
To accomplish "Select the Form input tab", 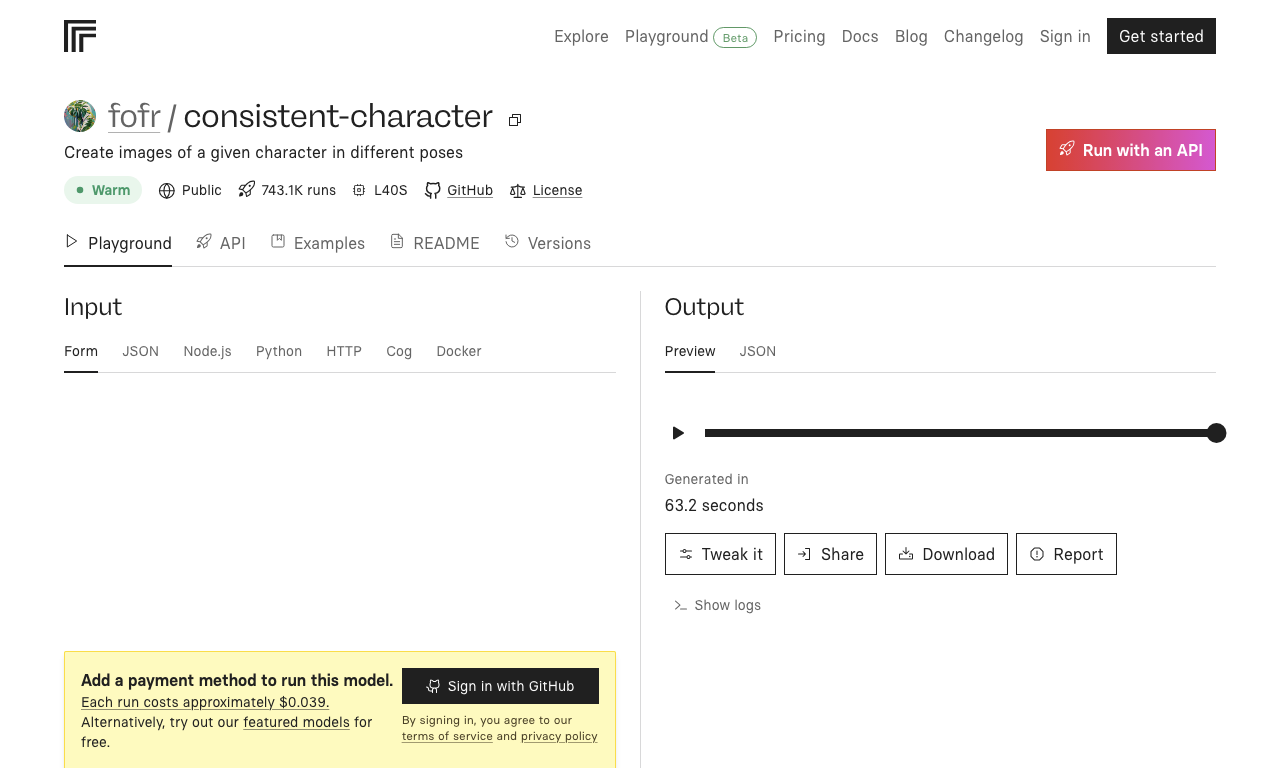I will (81, 351).
